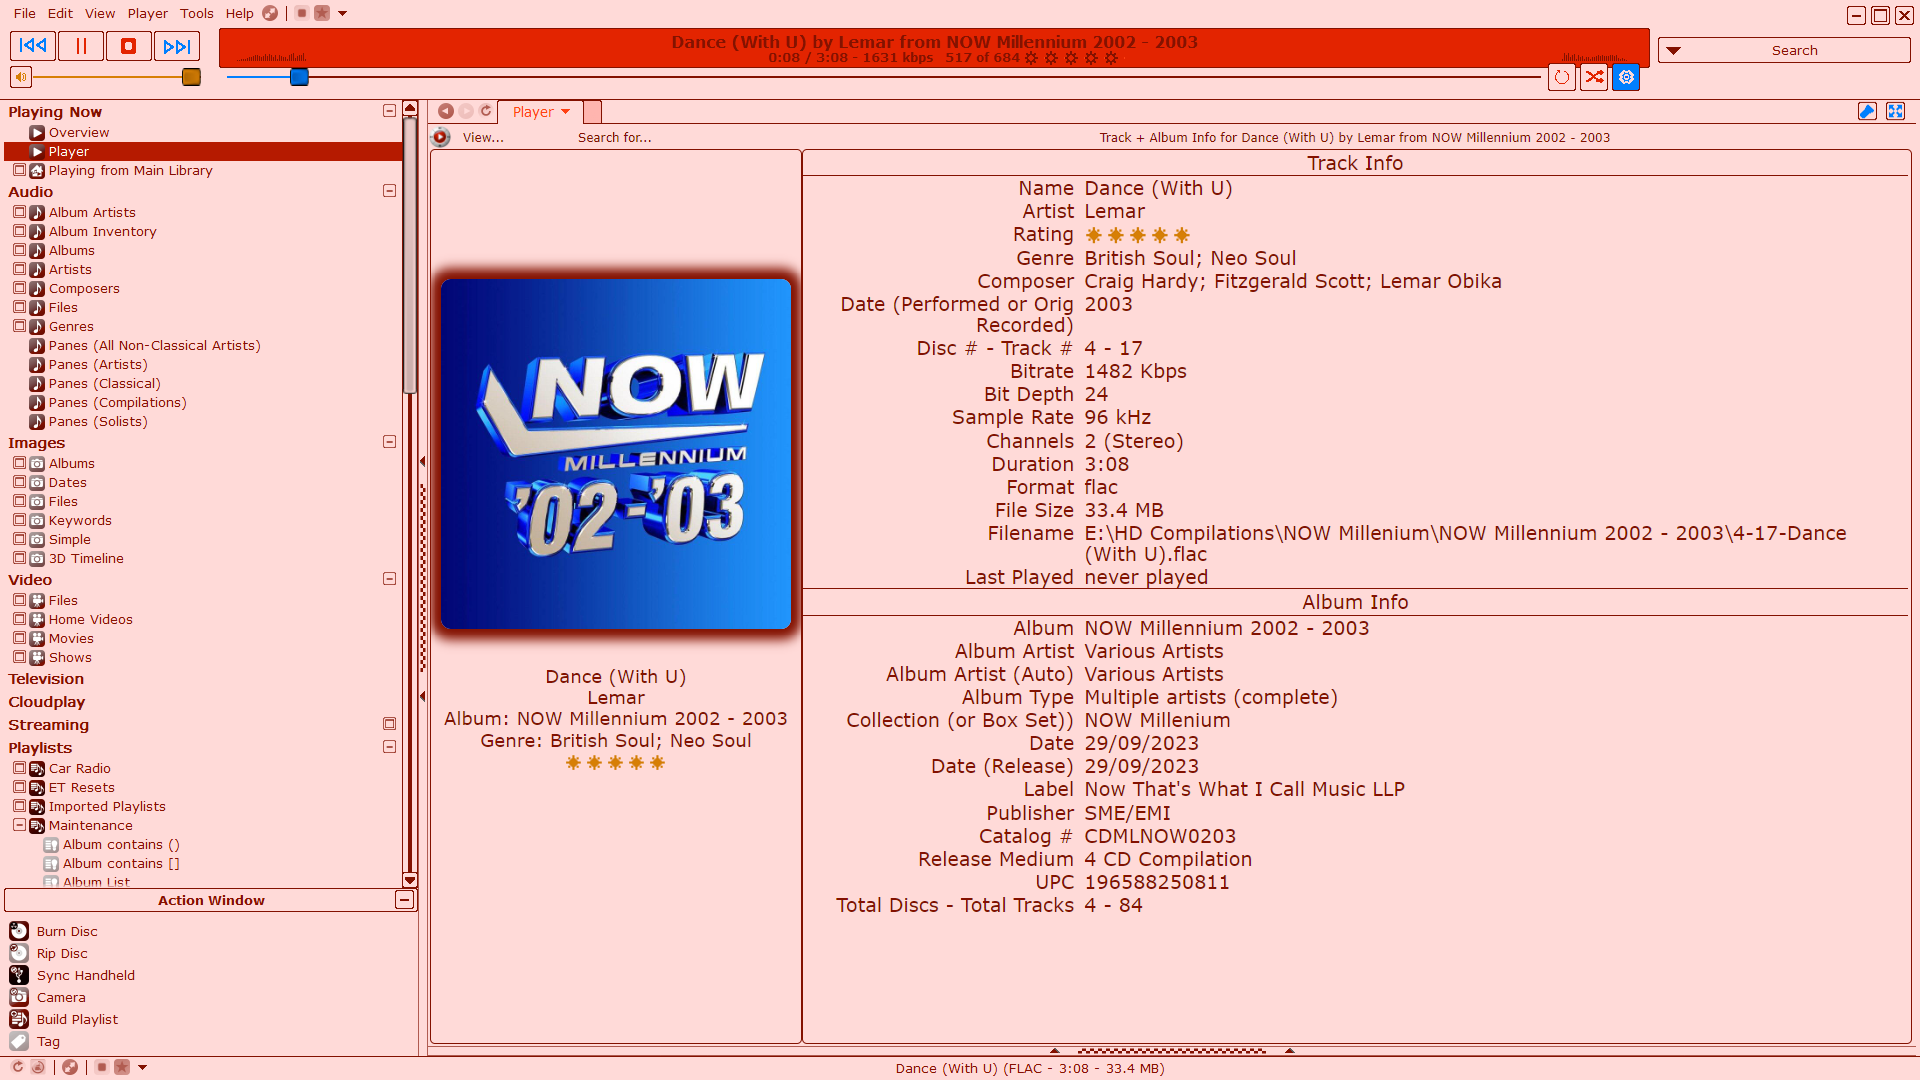Mute audio with the speaker icon

[x=21, y=77]
